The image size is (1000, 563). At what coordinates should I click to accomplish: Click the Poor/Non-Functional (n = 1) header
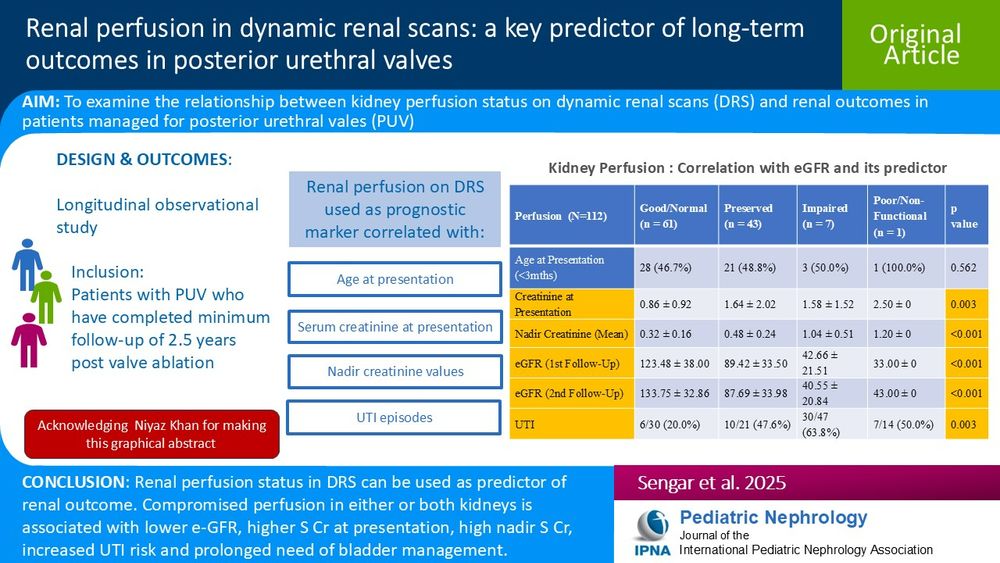coord(906,216)
